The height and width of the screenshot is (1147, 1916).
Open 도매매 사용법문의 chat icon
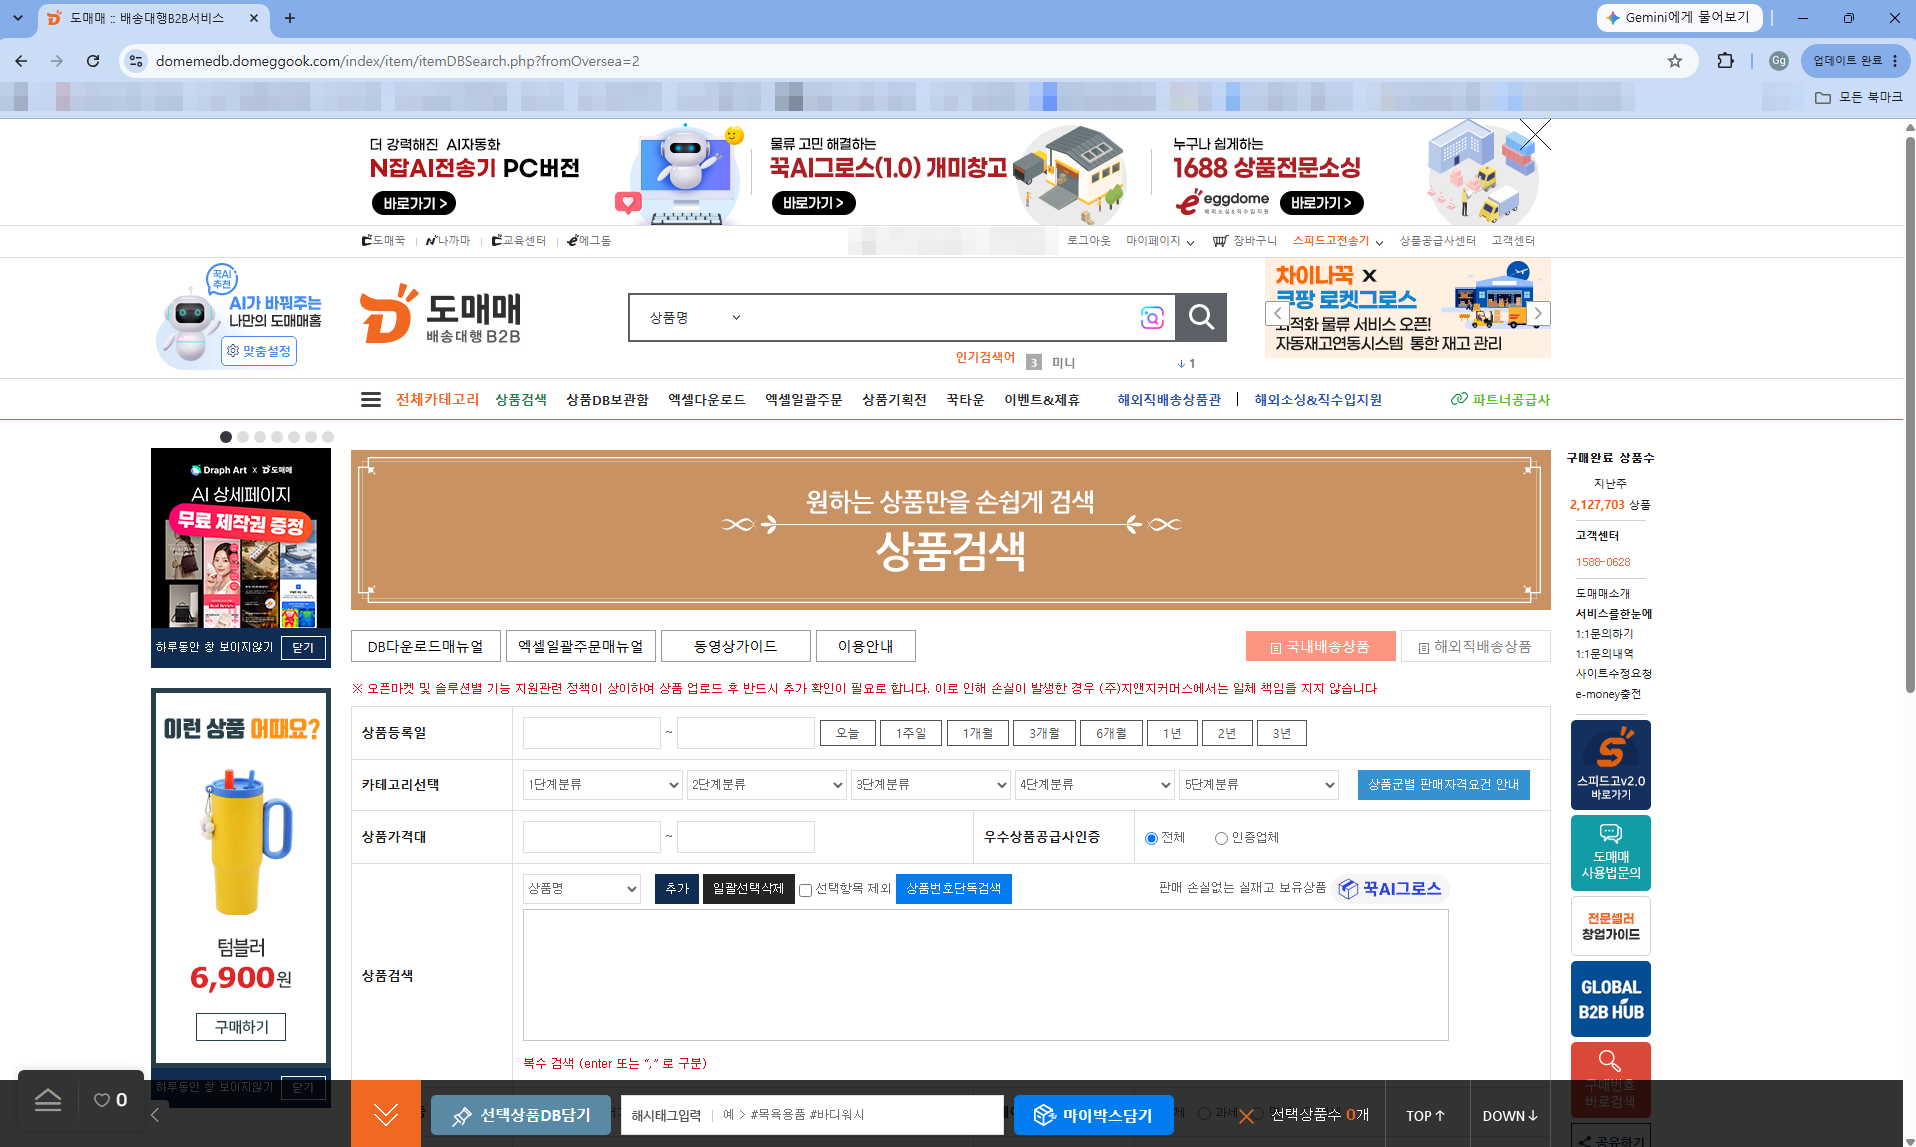click(1610, 853)
